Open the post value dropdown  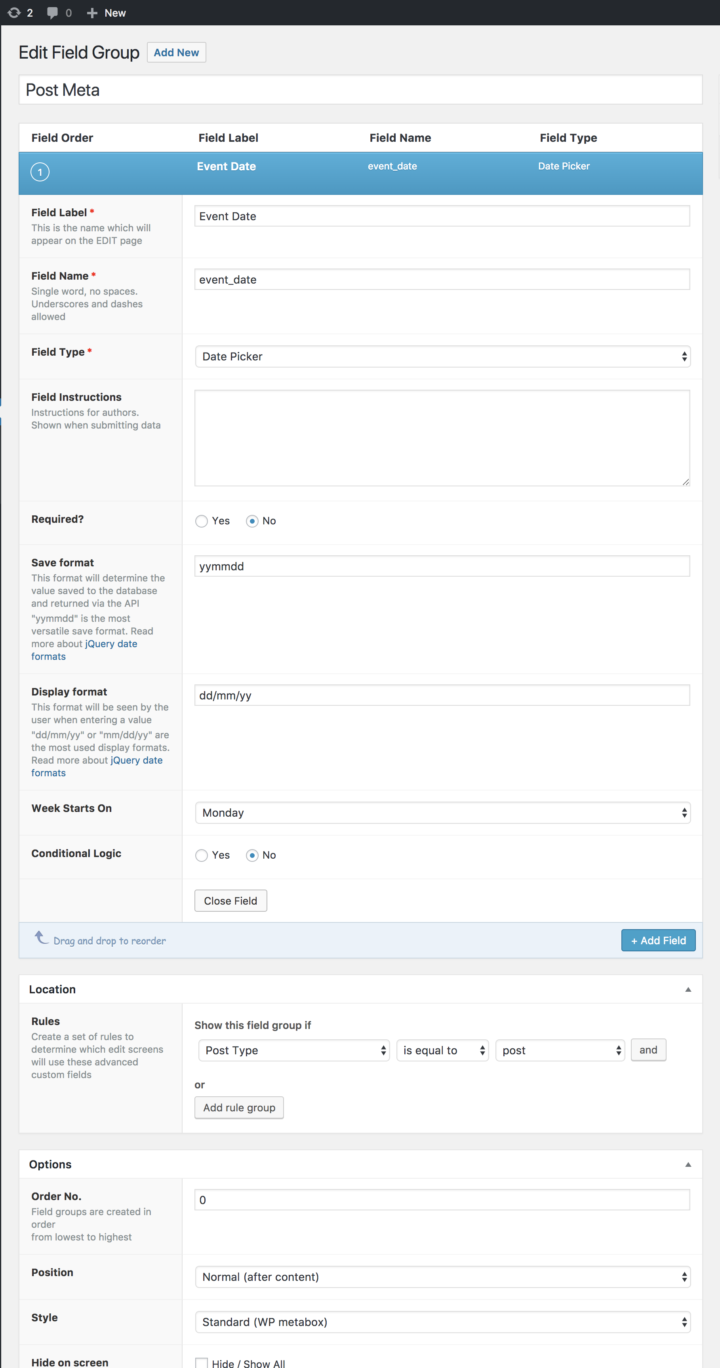click(x=561, y=1050)
